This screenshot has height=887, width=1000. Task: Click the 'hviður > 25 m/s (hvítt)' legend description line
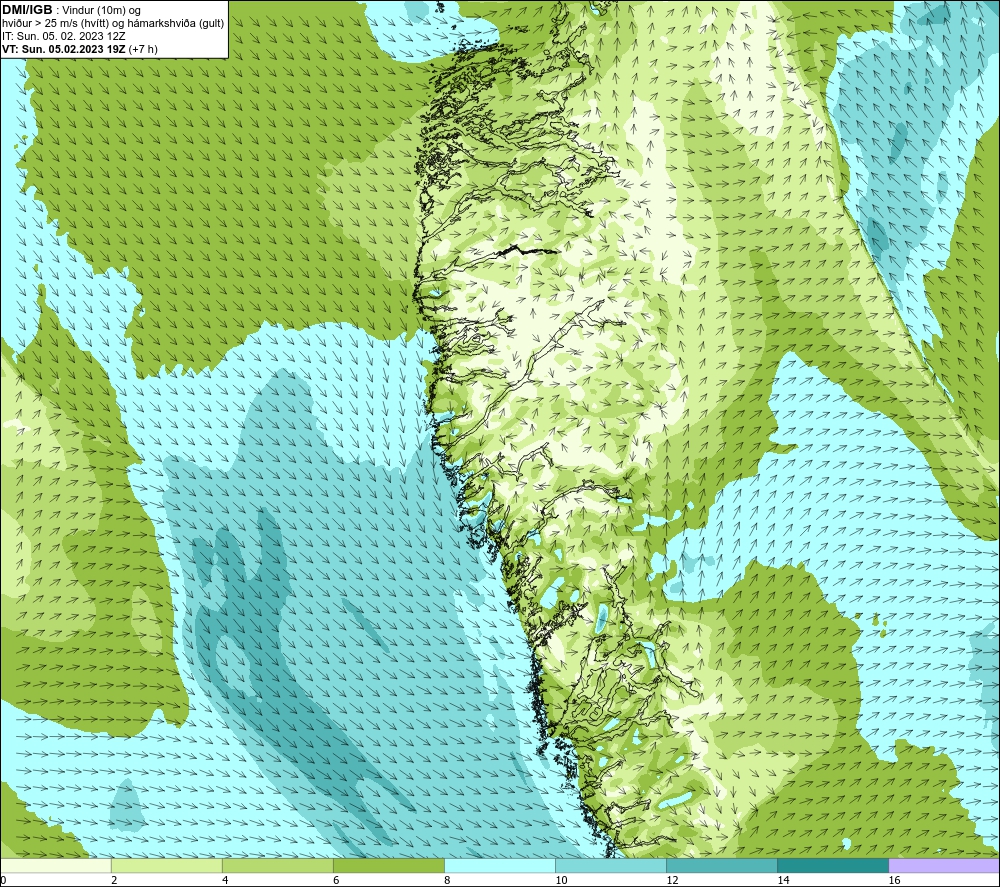[x=113, y=24]
